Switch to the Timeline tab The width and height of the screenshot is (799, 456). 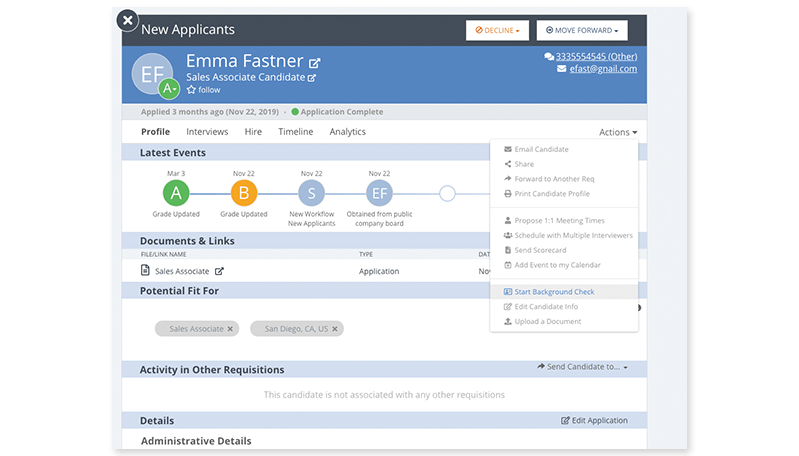click(x=296, y=131)
